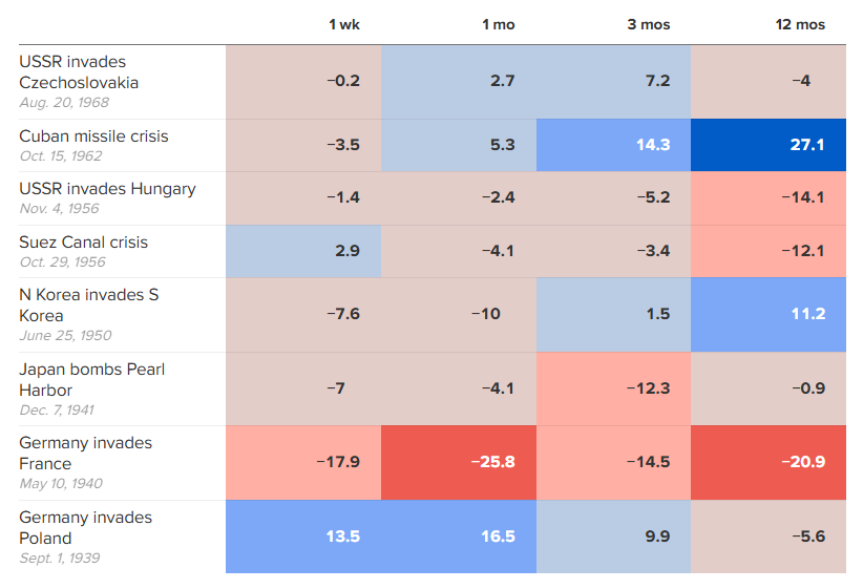Click the dark blue 27.1 cell

pyautogui.click(x=768, y=145)
